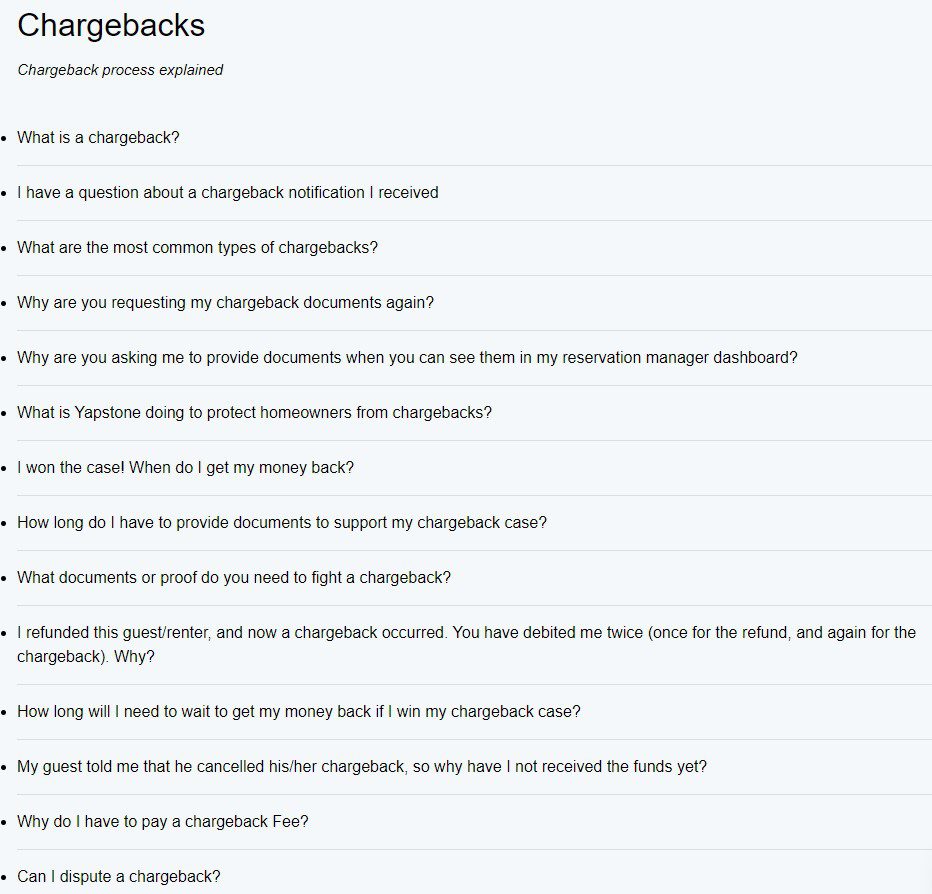Expand 'Can I dispute a chargeback?' question
Image resolution: width=932 pixels, height=894 pixels.
118,877
